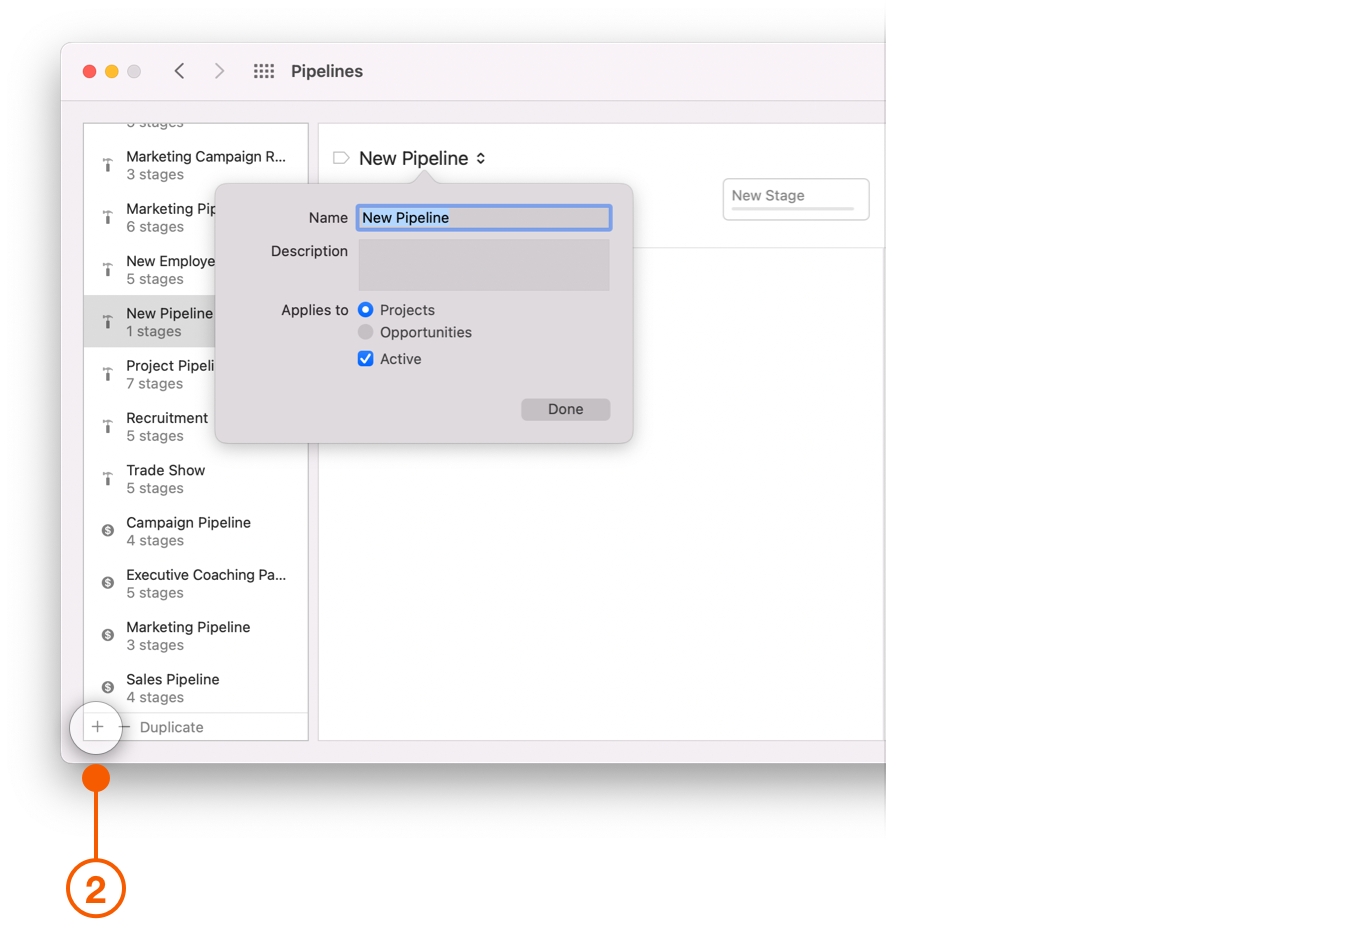Click the + button to add a pipeline

coord(96,728)
